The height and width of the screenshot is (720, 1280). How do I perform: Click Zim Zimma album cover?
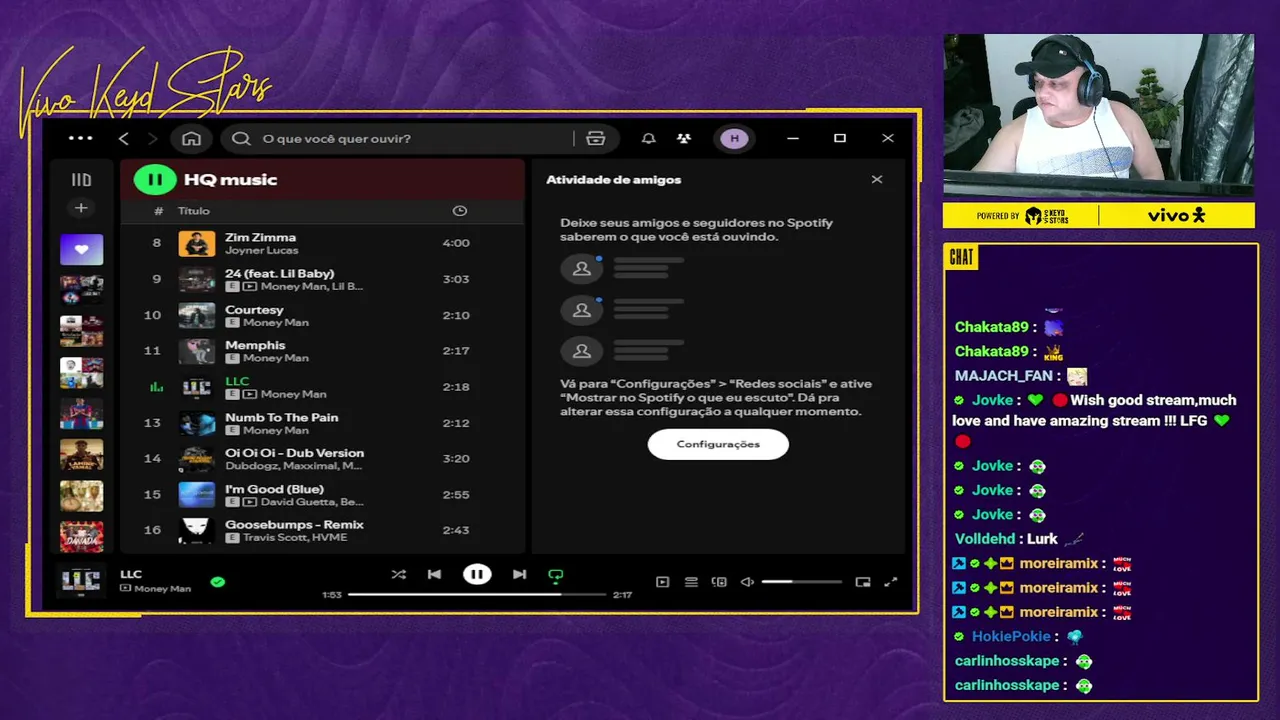point(197,243)
